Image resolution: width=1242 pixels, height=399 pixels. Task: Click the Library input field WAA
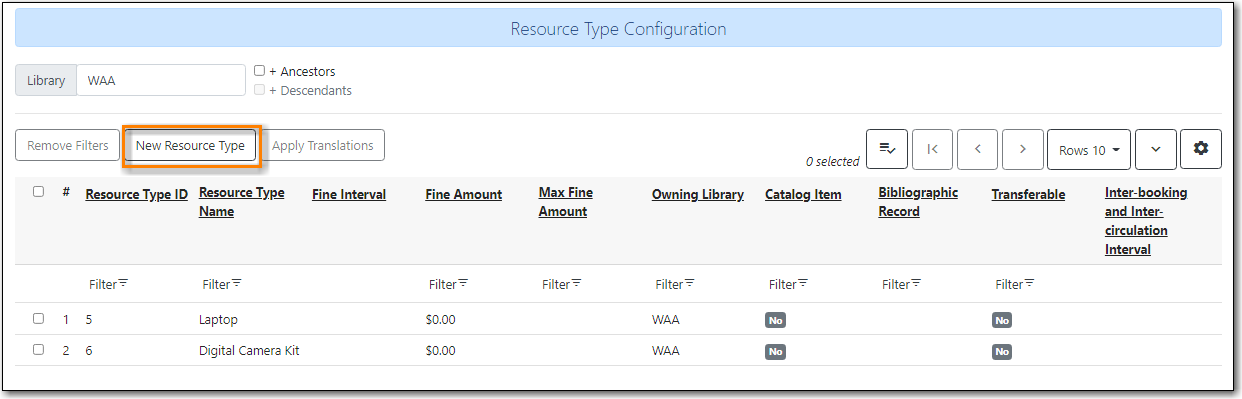coord(161,81)
